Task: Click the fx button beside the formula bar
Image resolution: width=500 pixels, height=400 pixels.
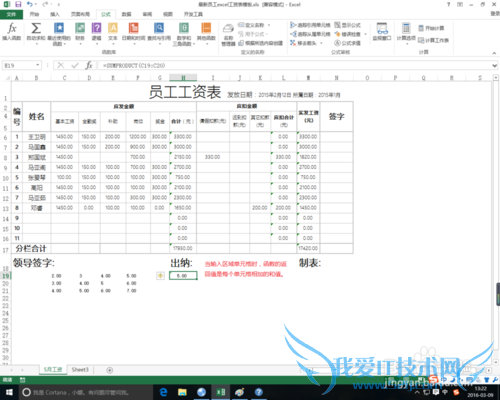Action: [89, 65]
